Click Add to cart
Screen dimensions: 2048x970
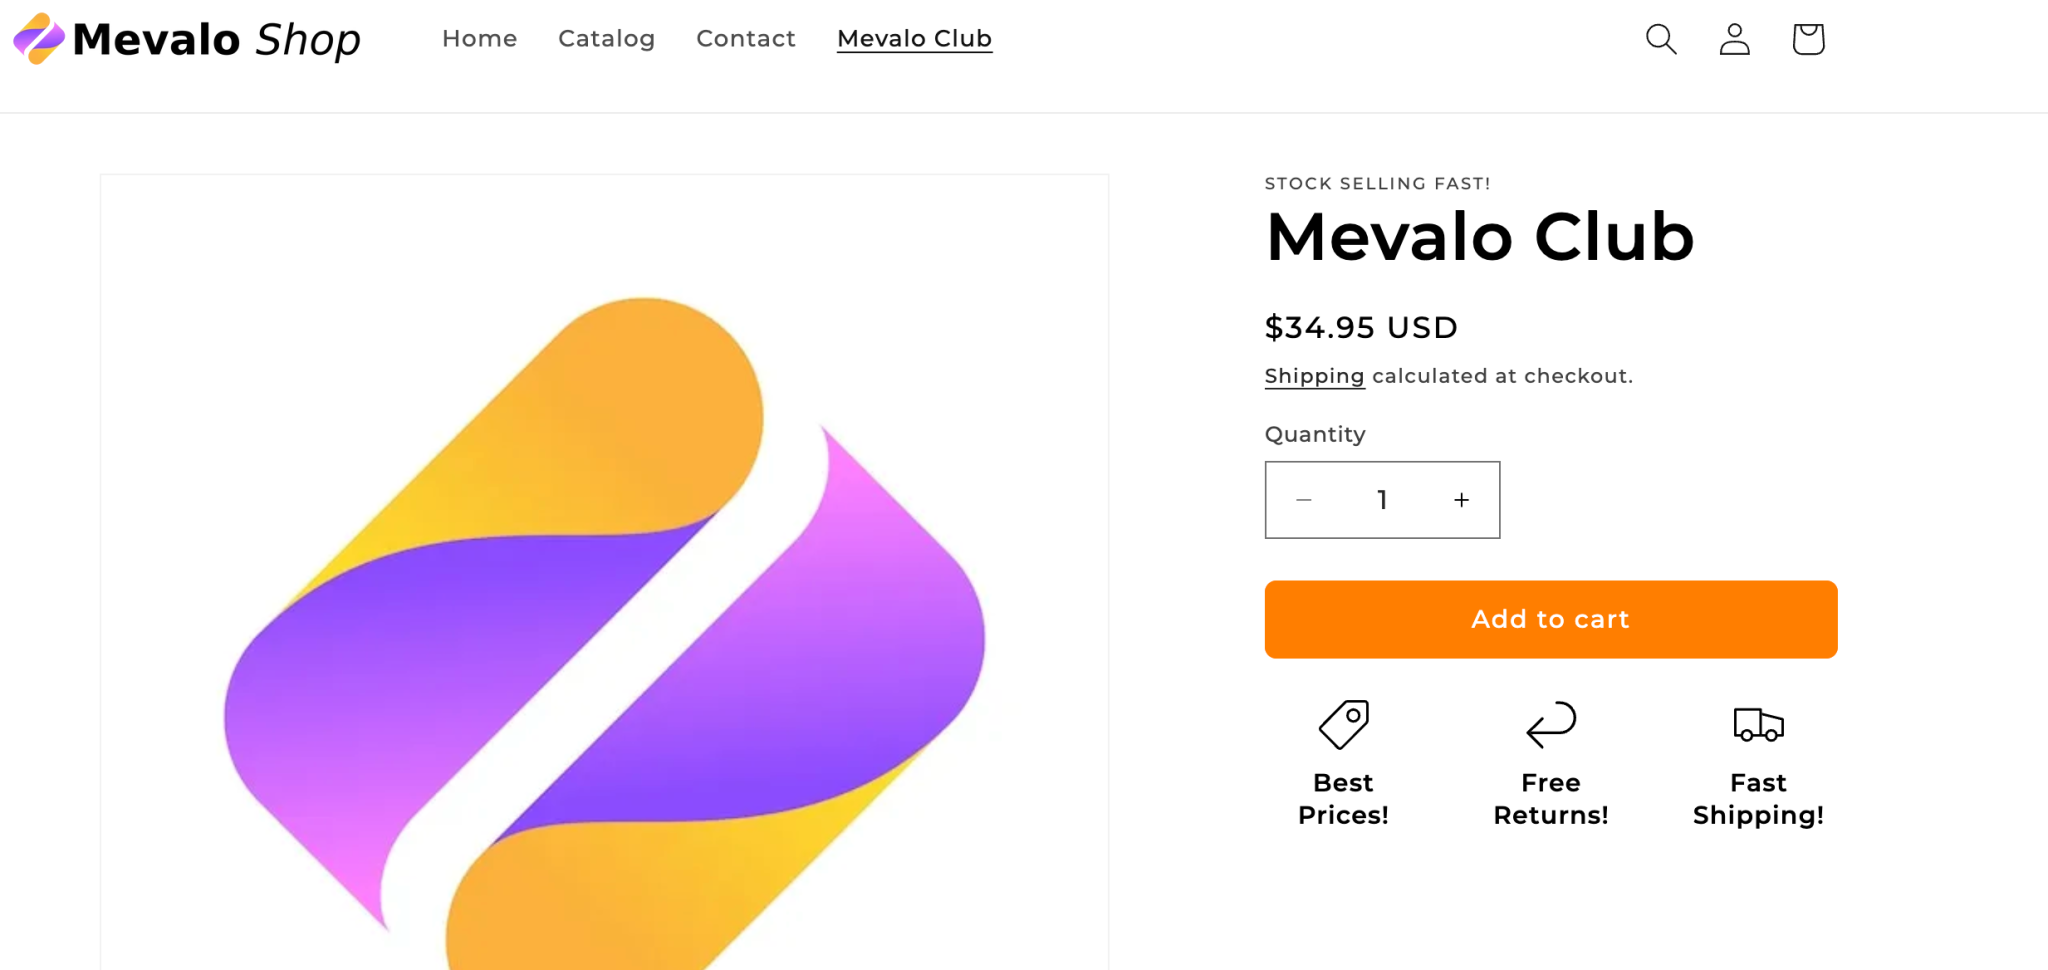[x=1550, y=619]
